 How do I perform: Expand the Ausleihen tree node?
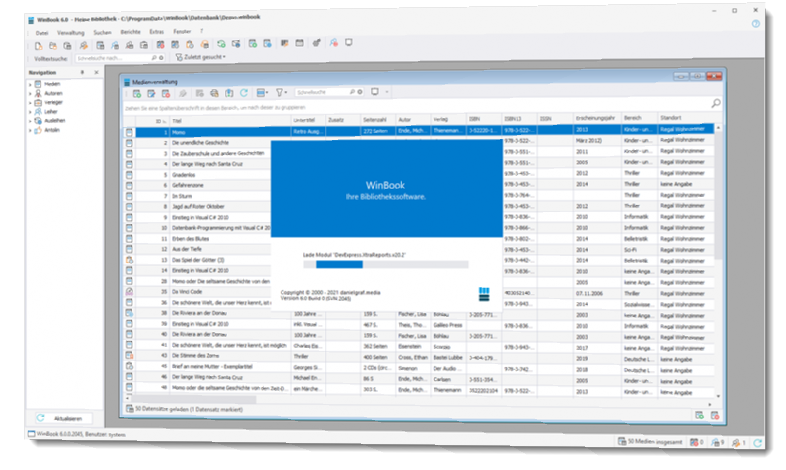tap(30, 121)
